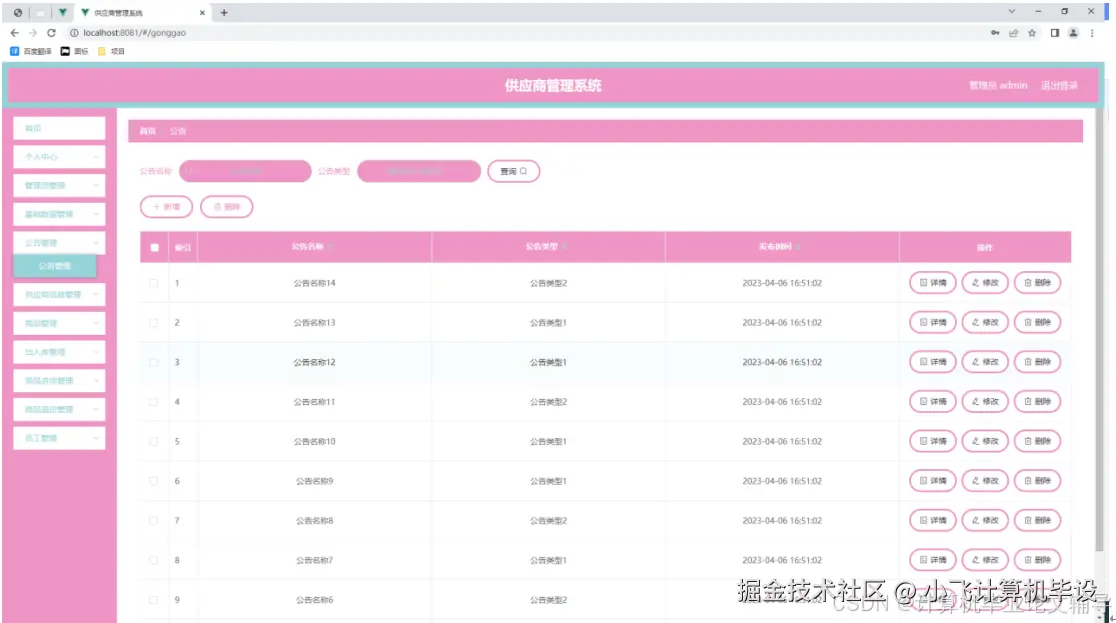
Task: Expand the 商品进货管理 sidebar menu
Action: [59, 381]
